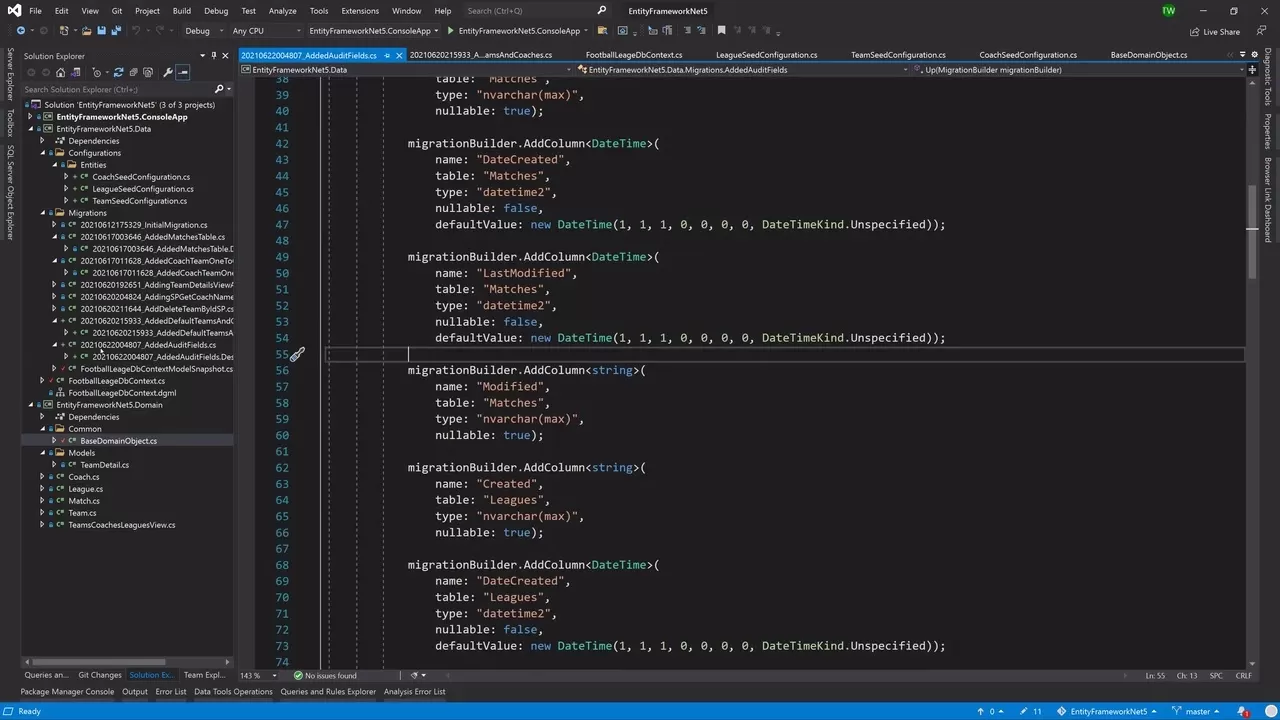Pin the Solution Explorer panel
The image size is (1280, 720).
tap(213, 55)
